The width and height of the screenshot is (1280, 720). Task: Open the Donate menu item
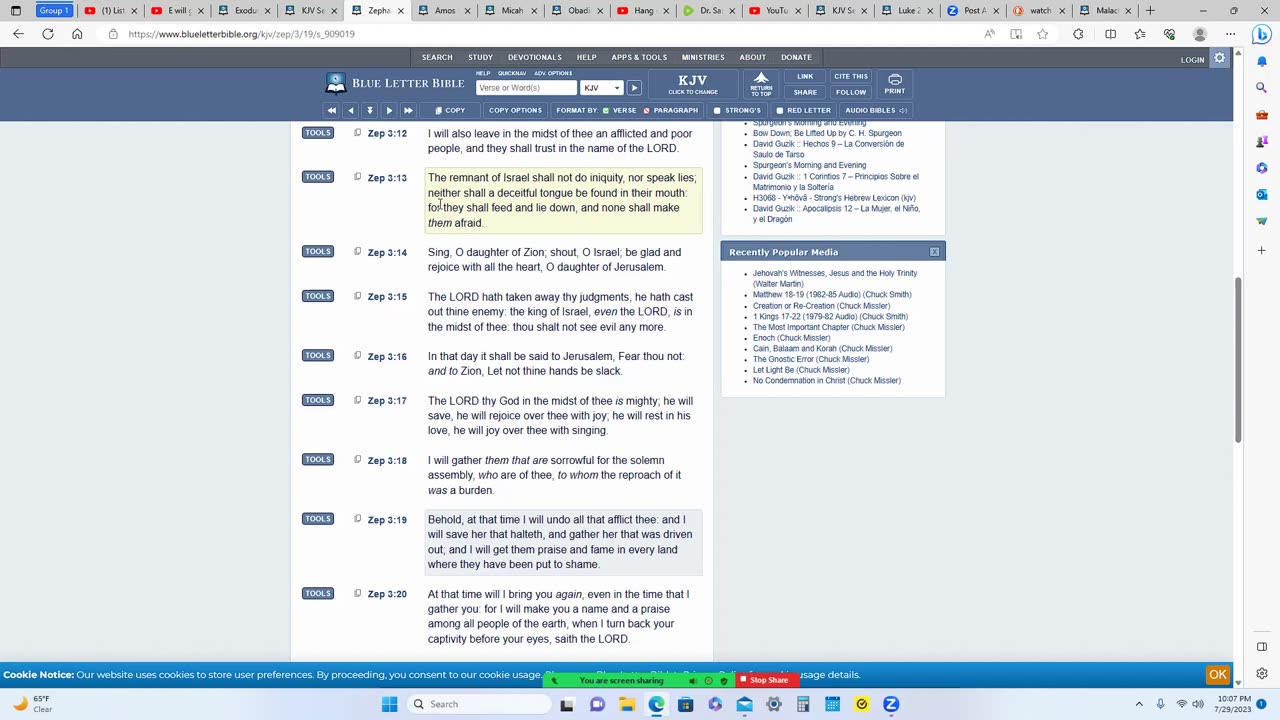(x=796, y=57)
